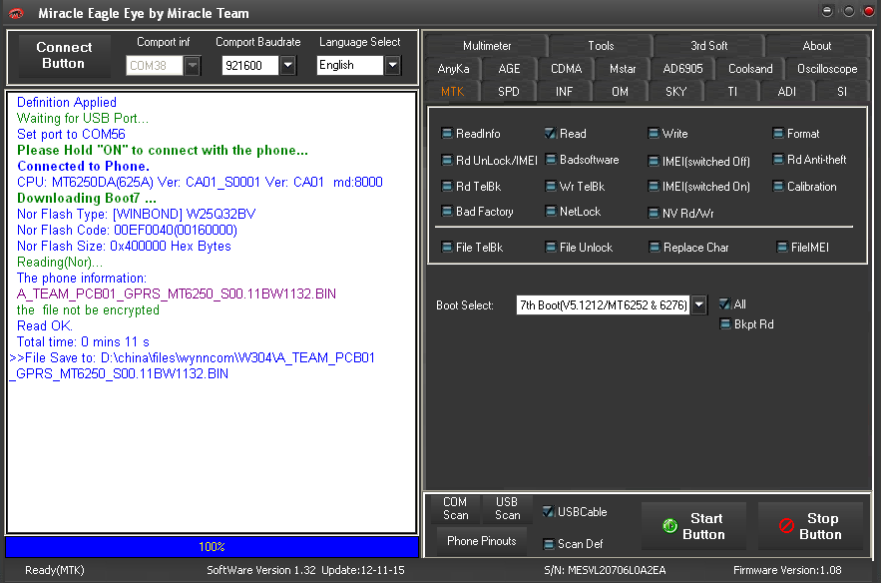Toggle IMEI(switched Off) checkbox
This screenshot has width=881, height=583.
tap(653, 161)
